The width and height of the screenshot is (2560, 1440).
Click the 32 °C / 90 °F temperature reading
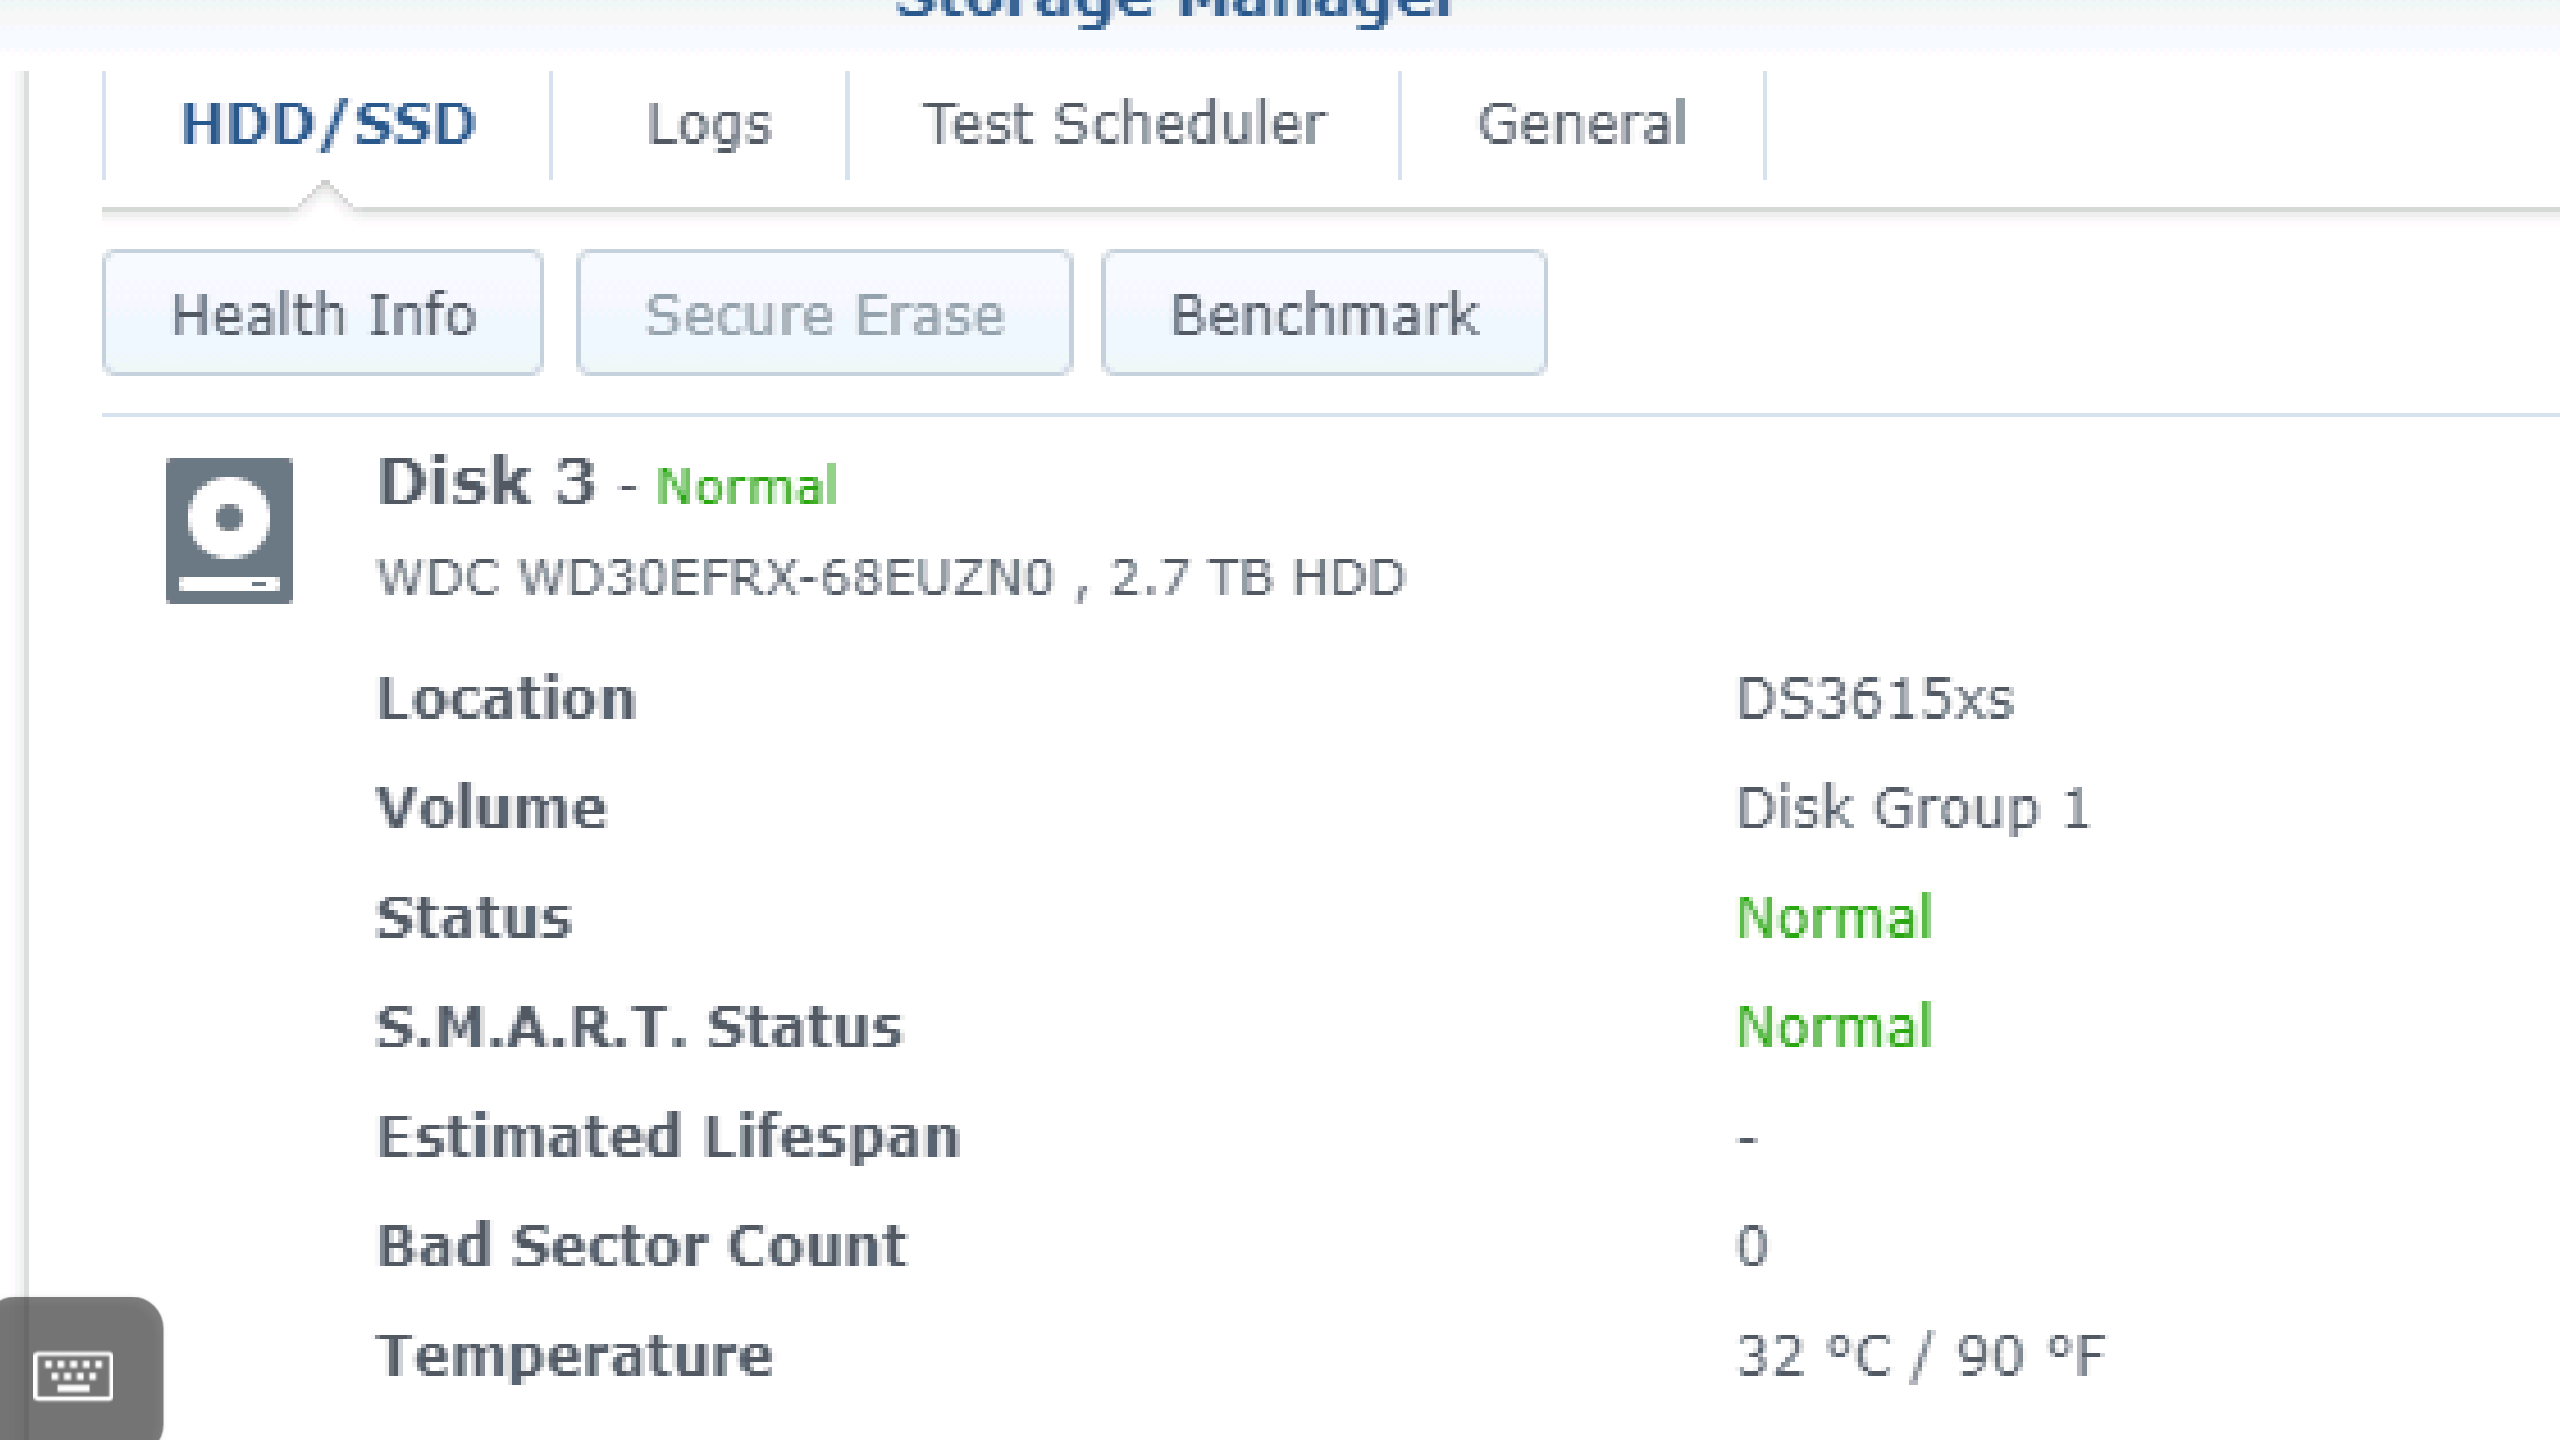[x=1920, y=1356]
